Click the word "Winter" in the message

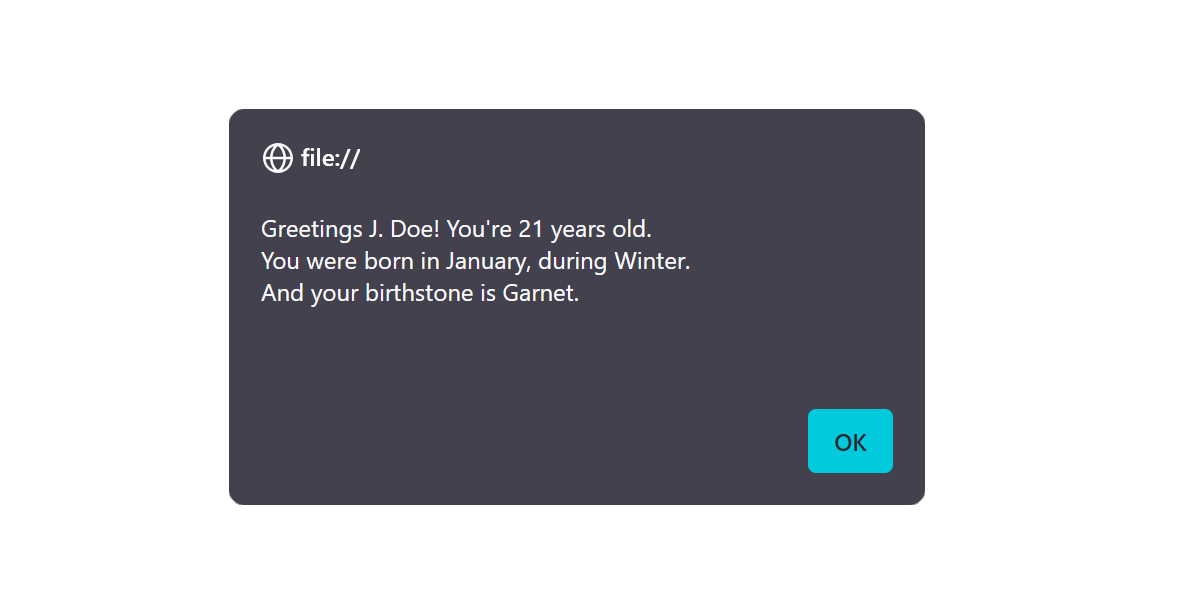[650, 262]
